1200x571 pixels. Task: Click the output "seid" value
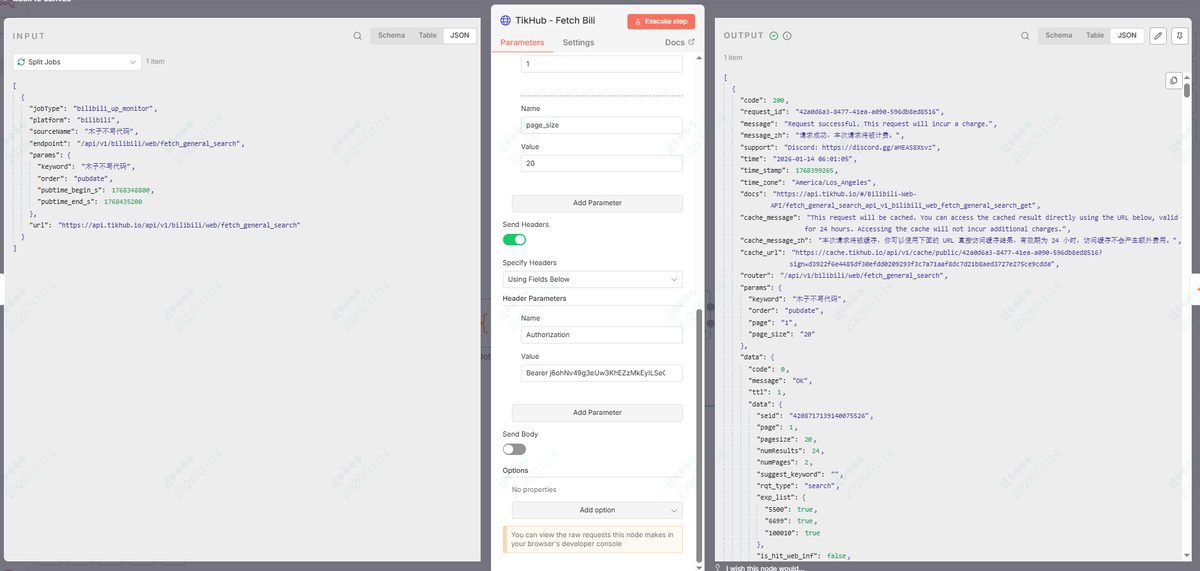[x=832, y=415]
